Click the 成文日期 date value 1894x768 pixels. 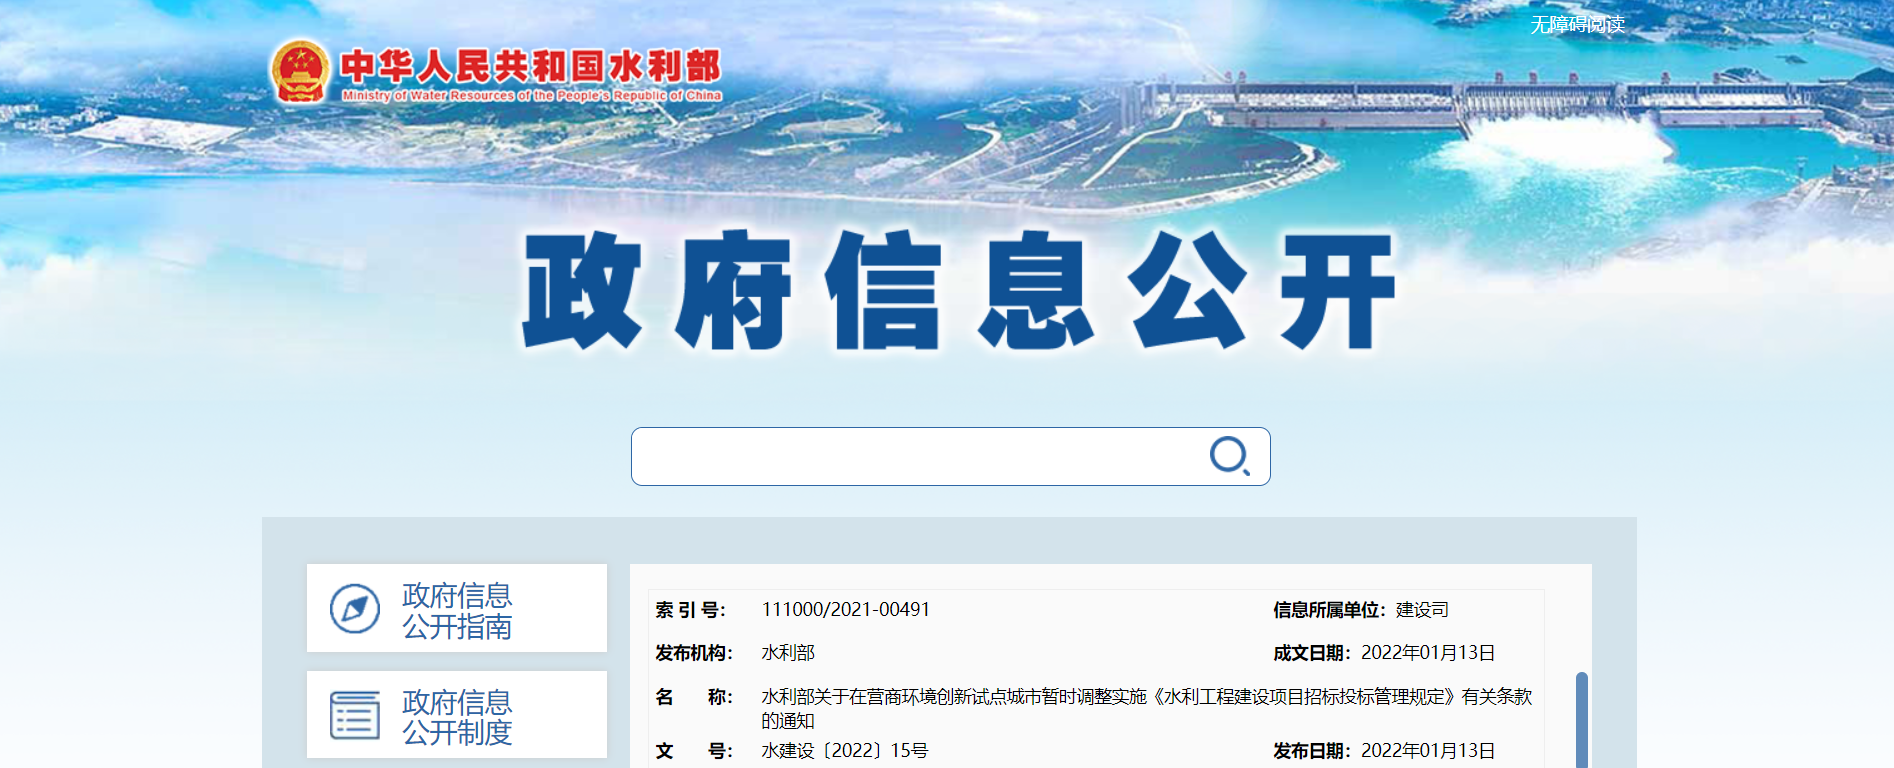[x=1427, y=653]
